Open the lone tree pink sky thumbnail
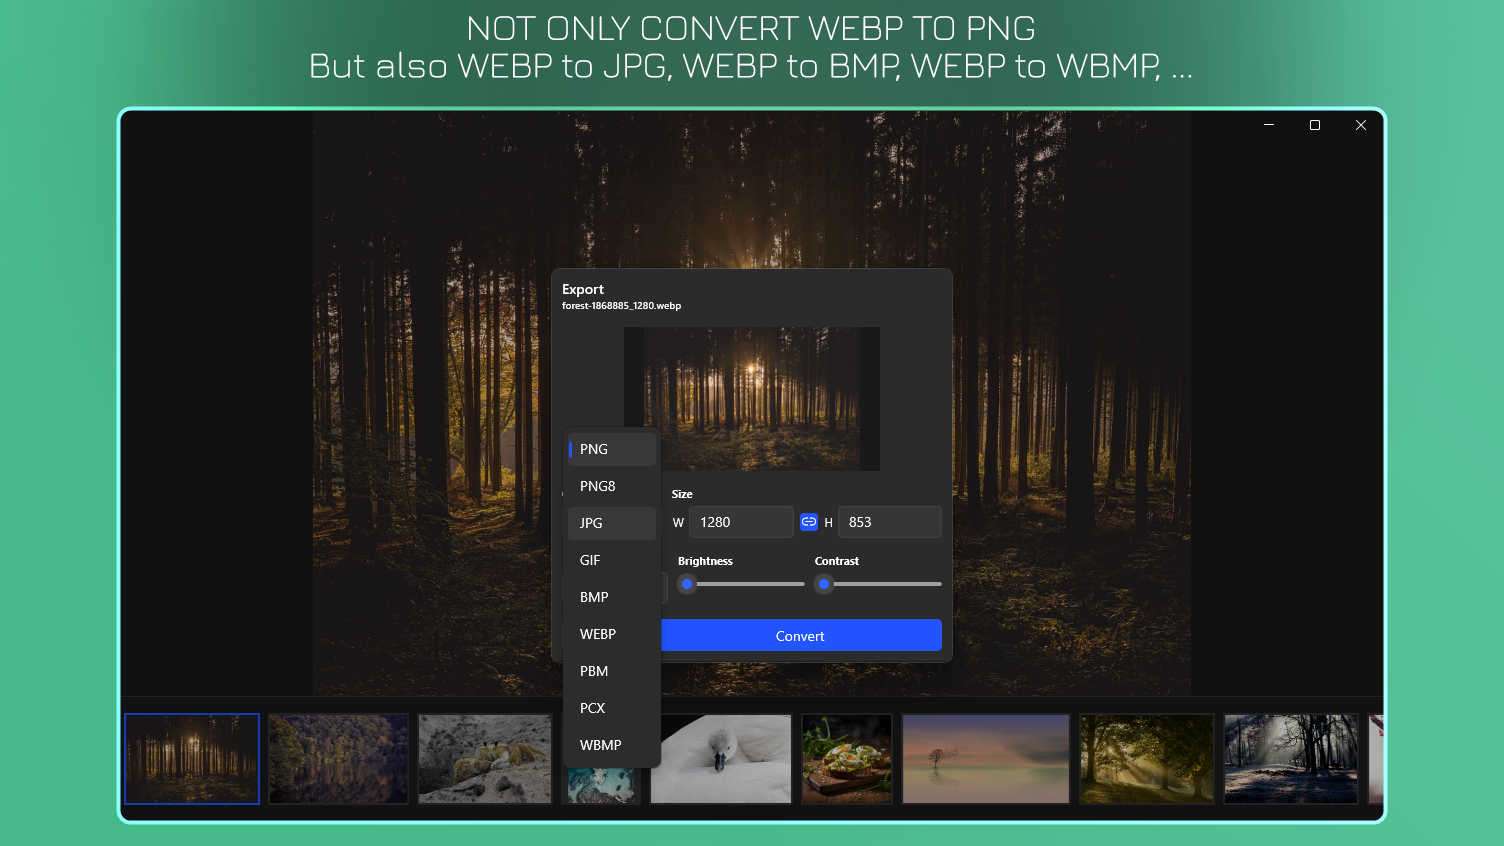 click(986, 759)
